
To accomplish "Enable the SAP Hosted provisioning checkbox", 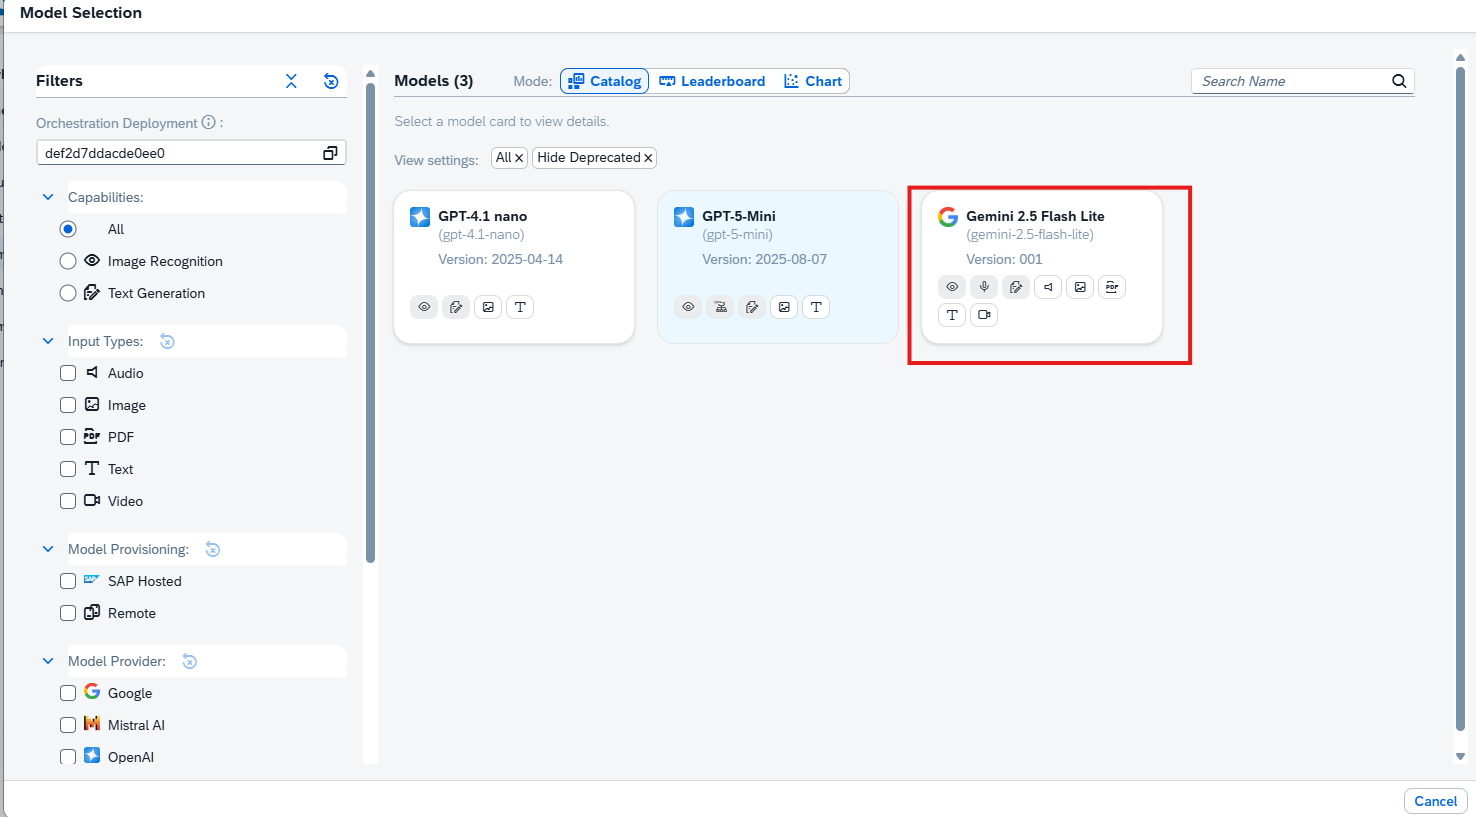I will click(68, 581).
